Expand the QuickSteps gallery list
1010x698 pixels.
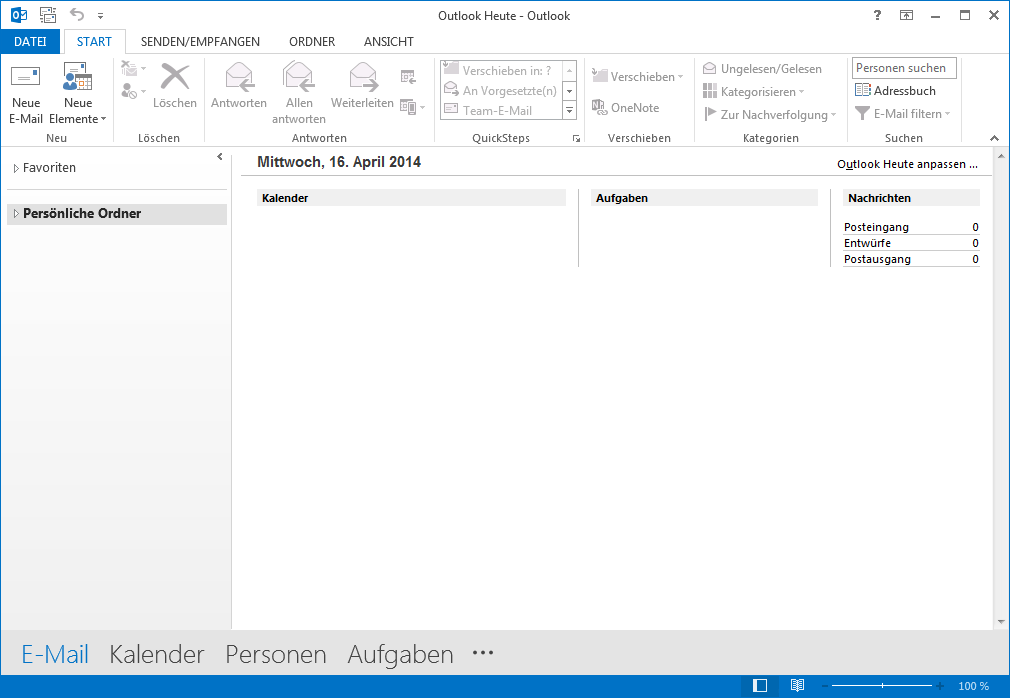tap(569, 111)
